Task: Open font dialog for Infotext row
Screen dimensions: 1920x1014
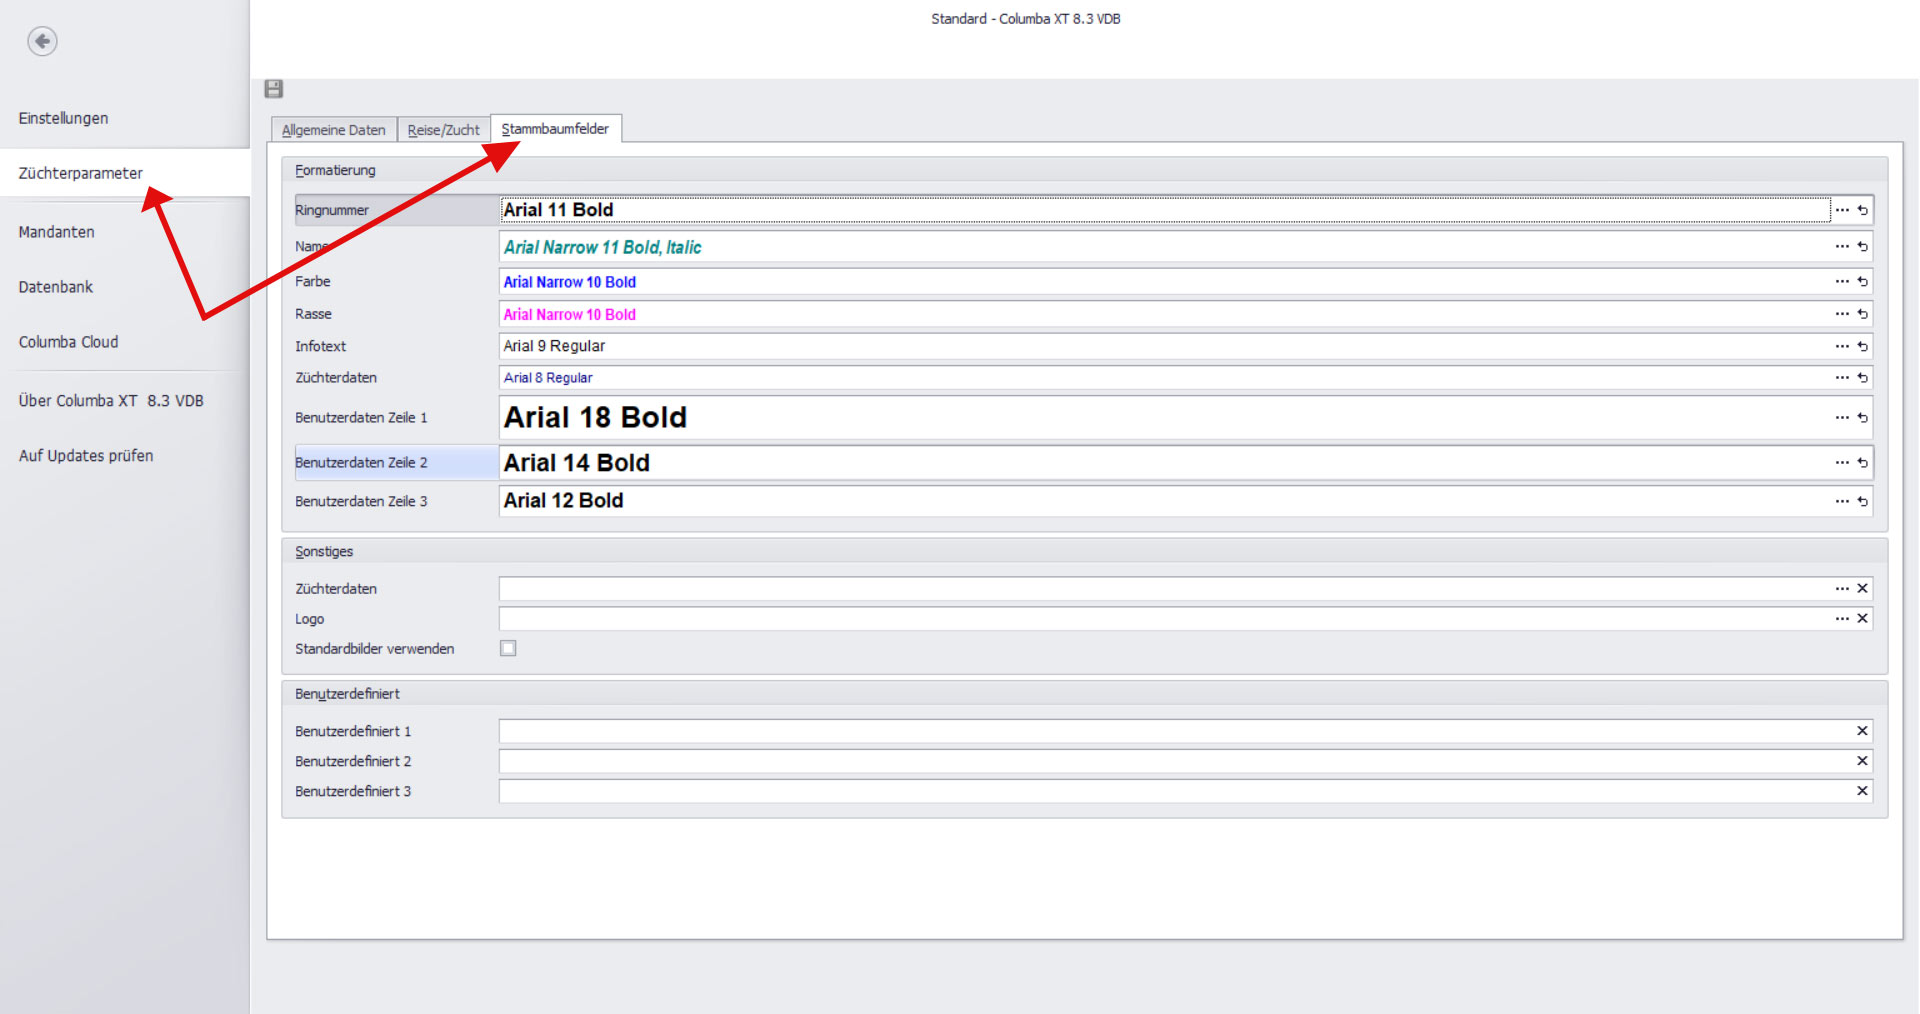Action: (1842, 346)
